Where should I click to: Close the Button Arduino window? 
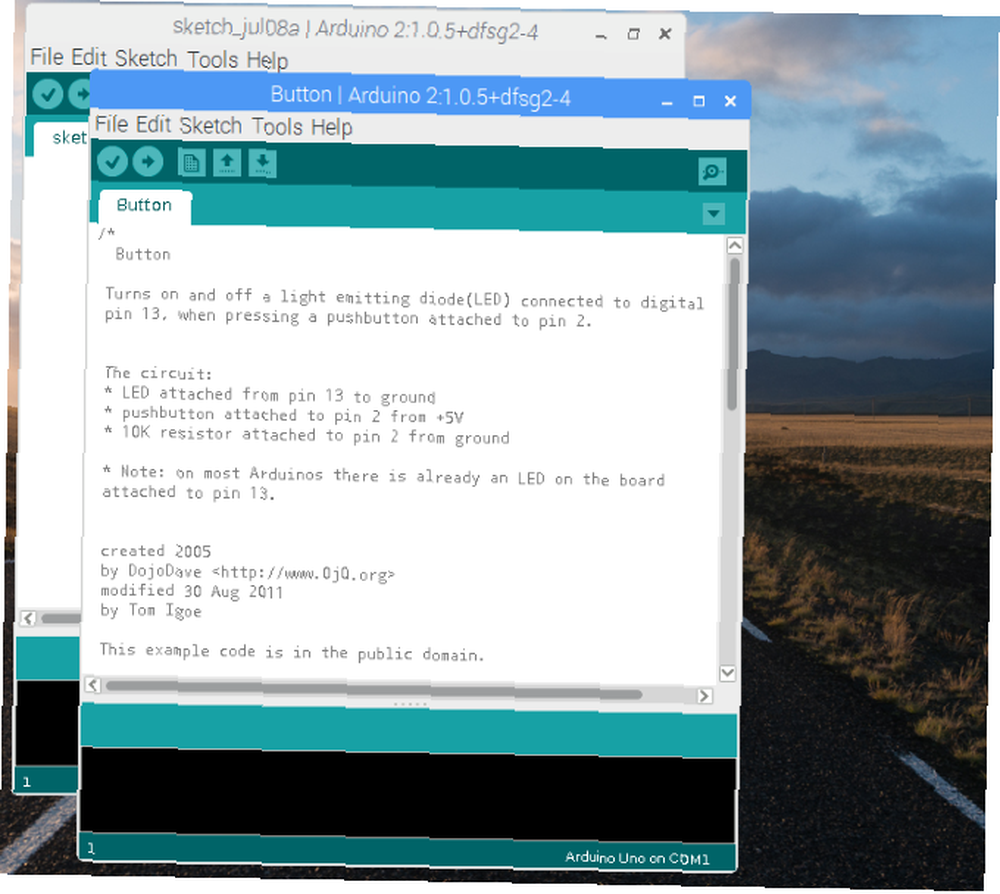coord(730,101)
